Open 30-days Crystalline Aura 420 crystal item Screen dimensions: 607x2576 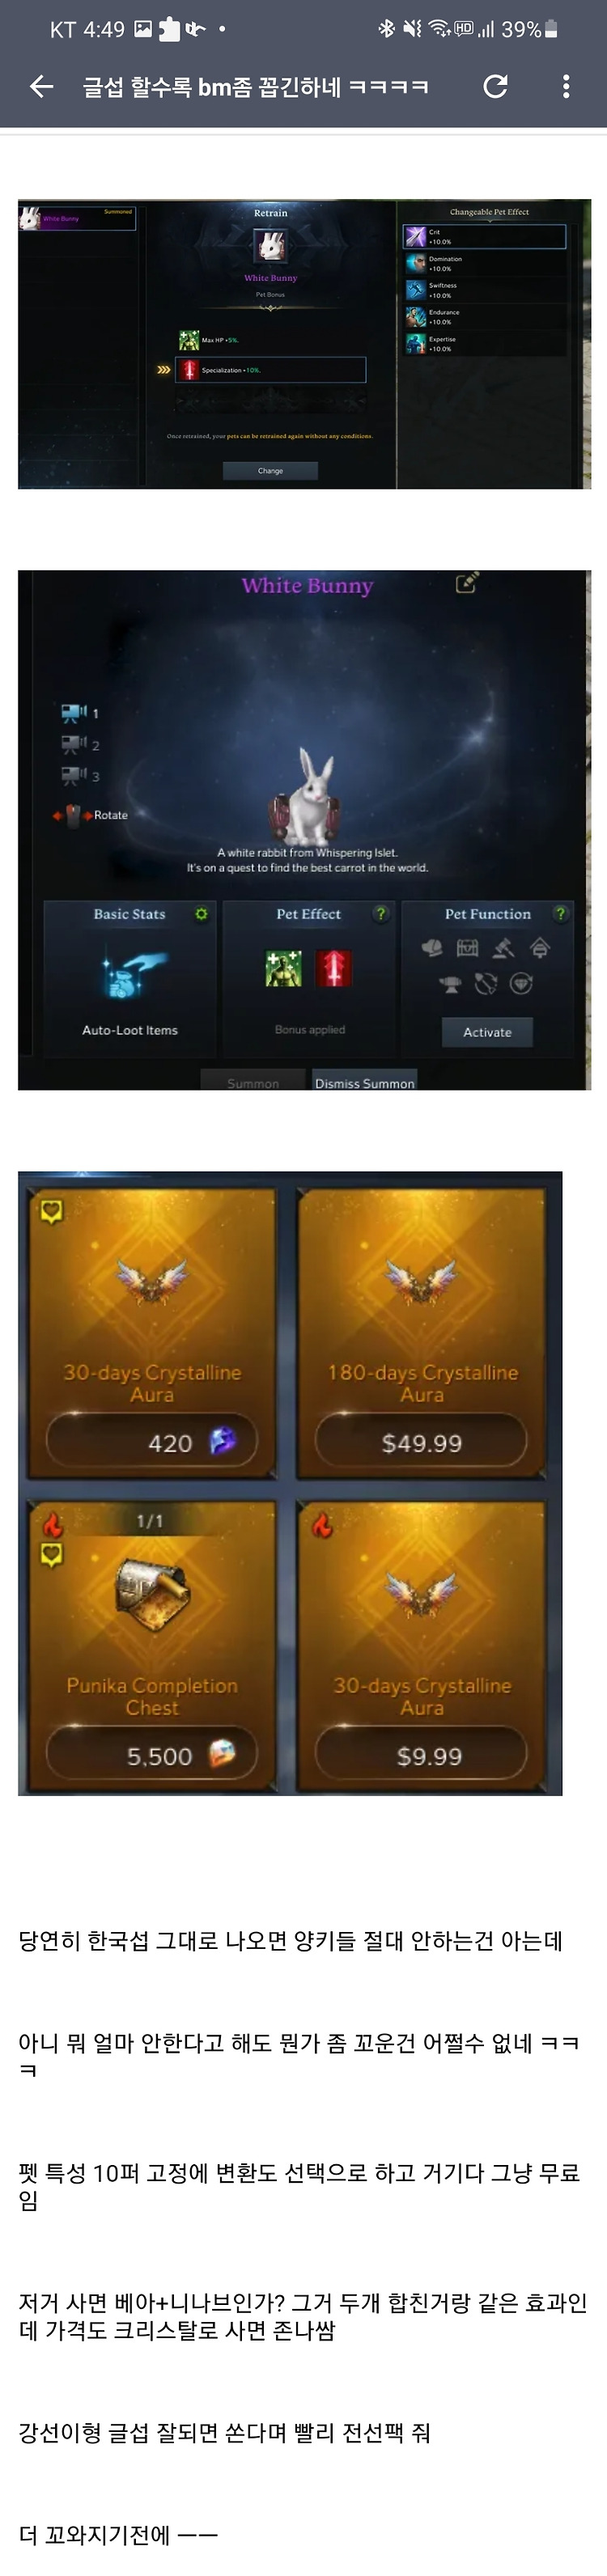coord(152,1333)
